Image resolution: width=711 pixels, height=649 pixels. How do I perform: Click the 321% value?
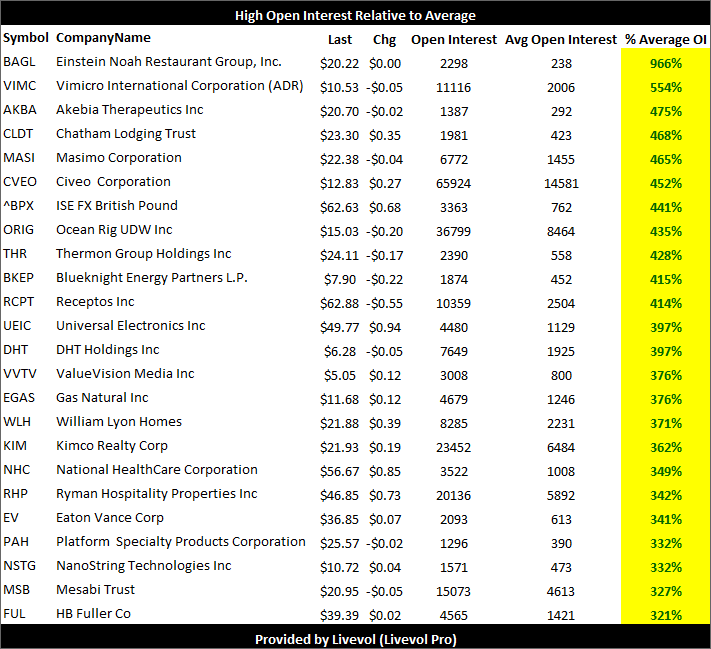[666, 616]
